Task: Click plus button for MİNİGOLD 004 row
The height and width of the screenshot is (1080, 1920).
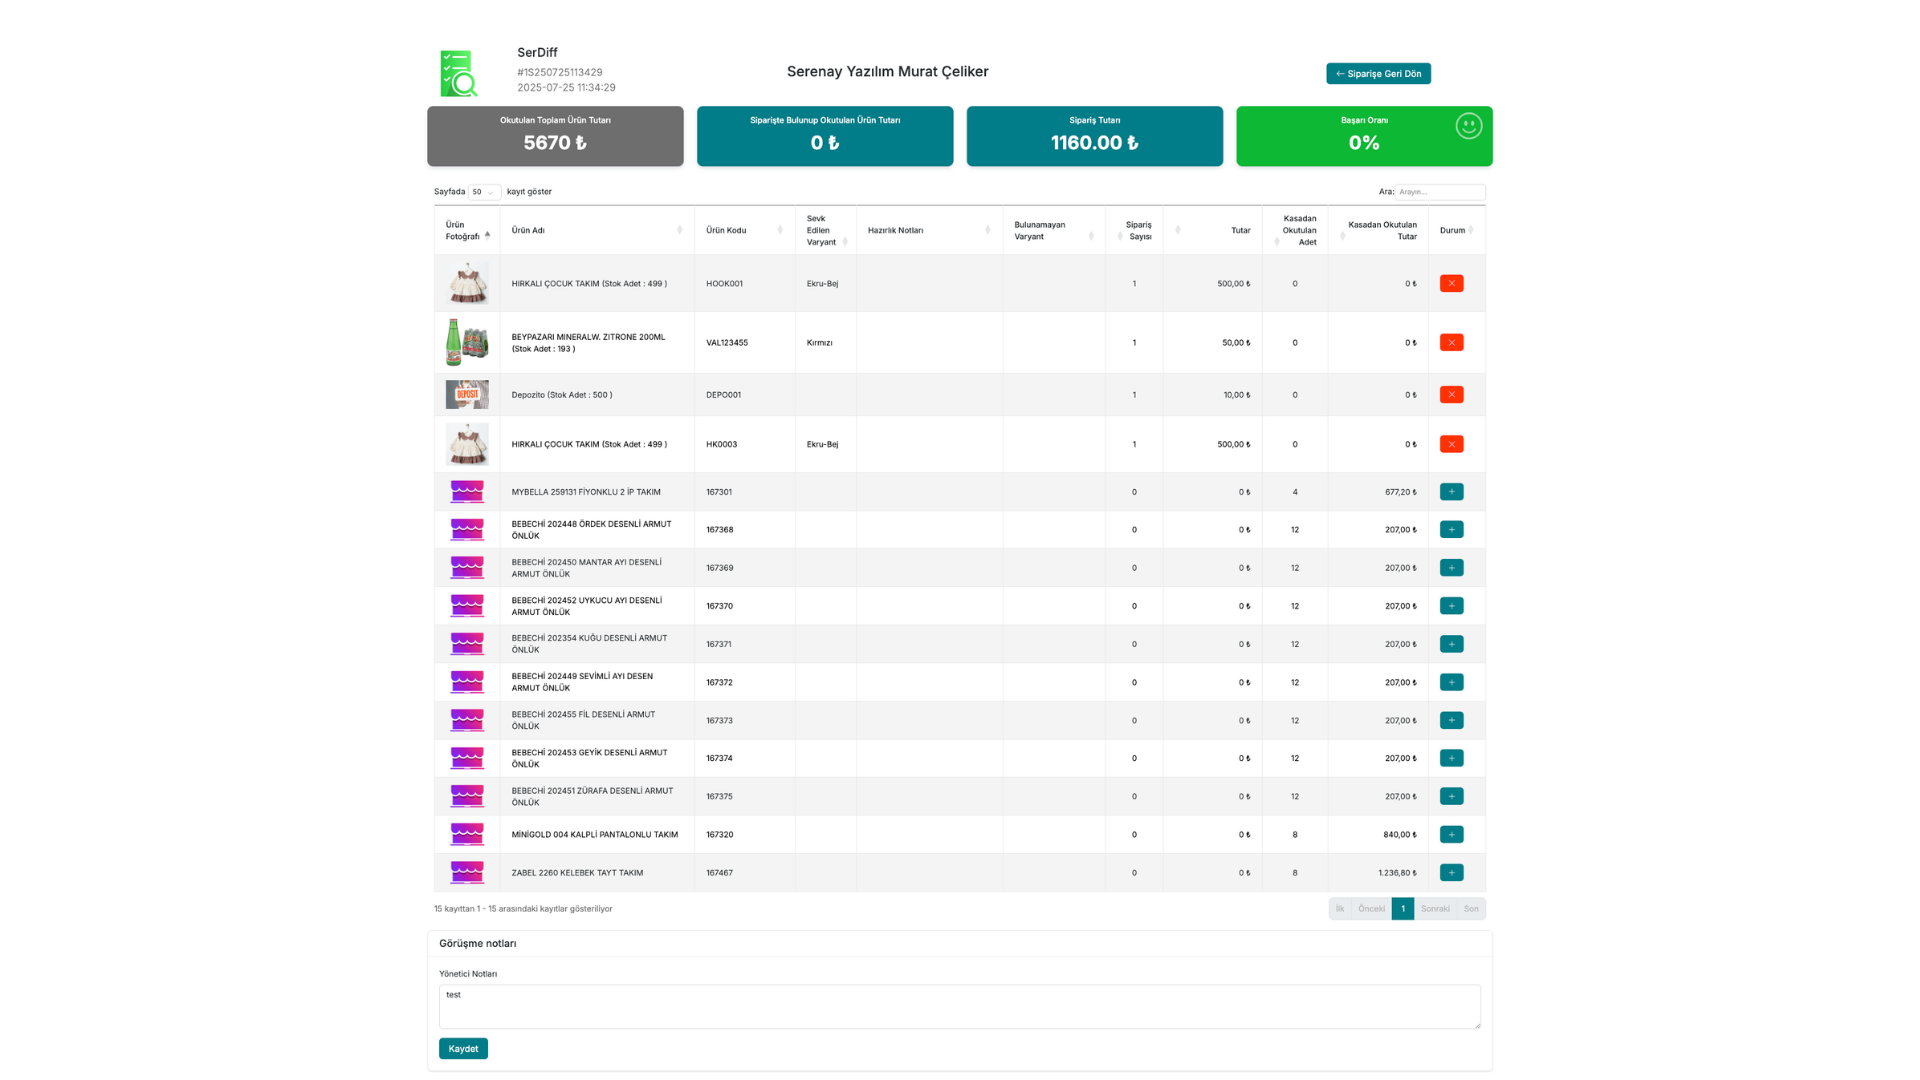Action: [x=1451, y=835]
